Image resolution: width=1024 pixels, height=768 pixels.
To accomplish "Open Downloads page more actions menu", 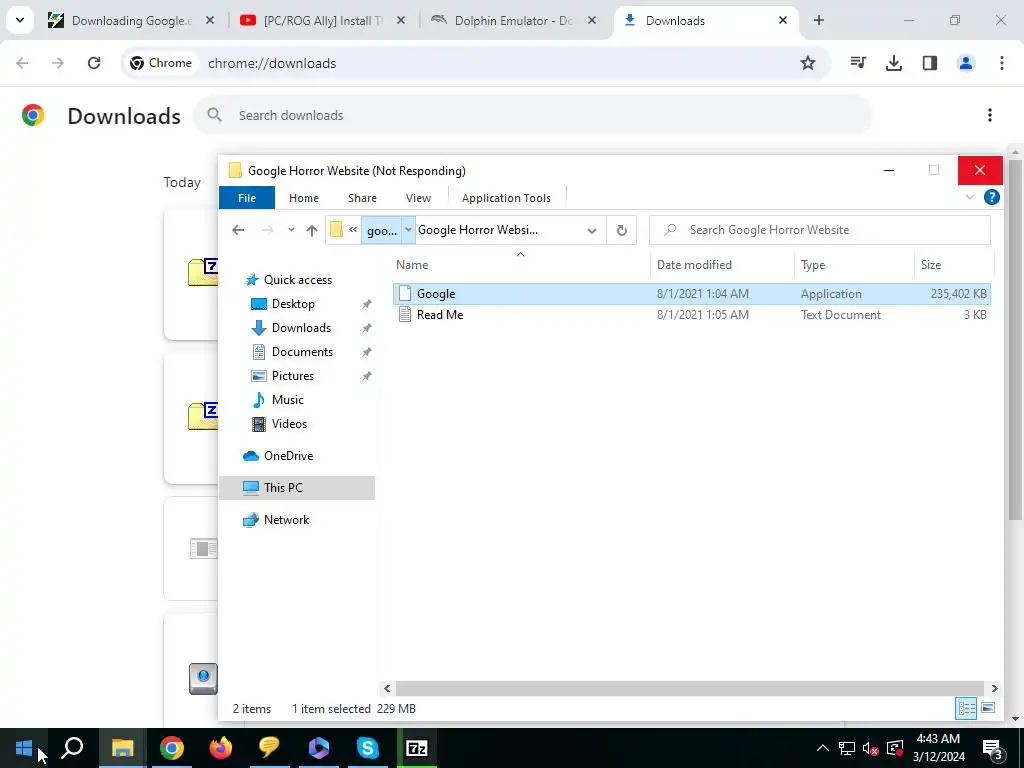I will point(990,116).
